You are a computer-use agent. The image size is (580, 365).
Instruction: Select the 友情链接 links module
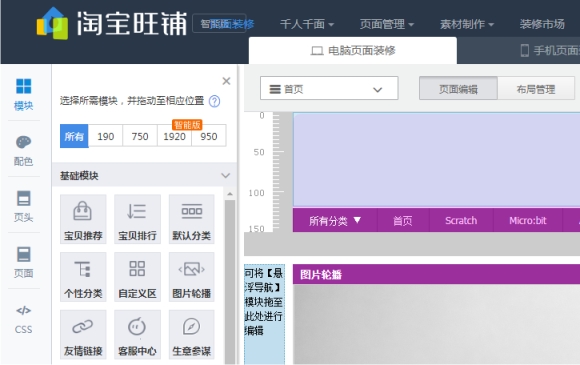pyautogui.click(x=83, y=335)
